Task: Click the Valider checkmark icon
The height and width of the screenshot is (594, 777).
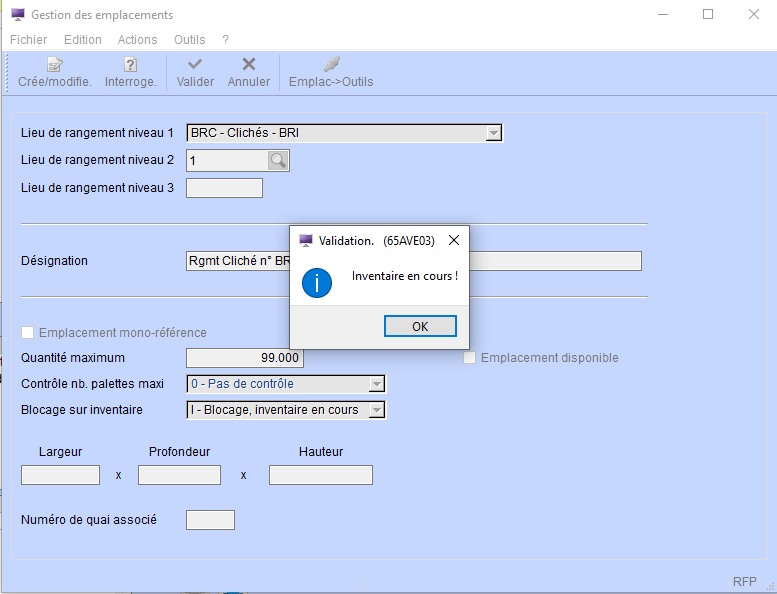Action: click(195, 65)
